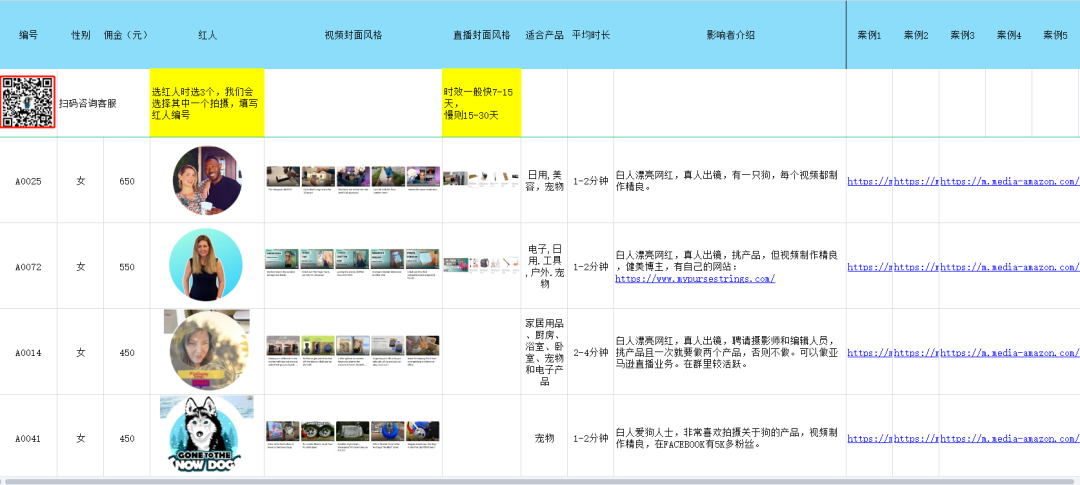Open the 案例3 amazon link for A0041
This screenshot has width=1080, height=485.
(1010, 438)
